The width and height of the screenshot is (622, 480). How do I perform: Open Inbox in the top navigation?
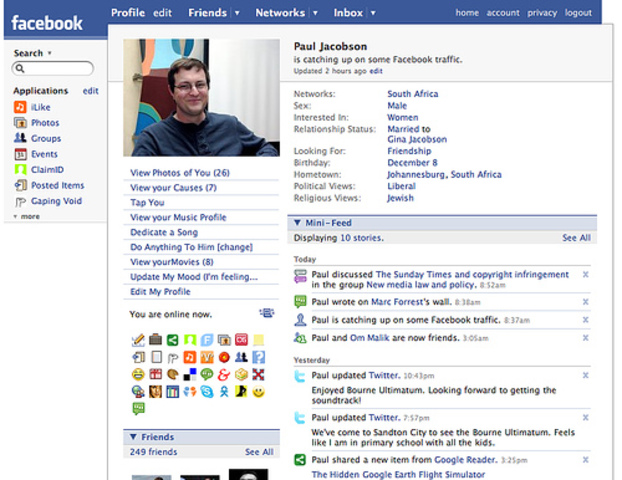[x=348, y=13]
